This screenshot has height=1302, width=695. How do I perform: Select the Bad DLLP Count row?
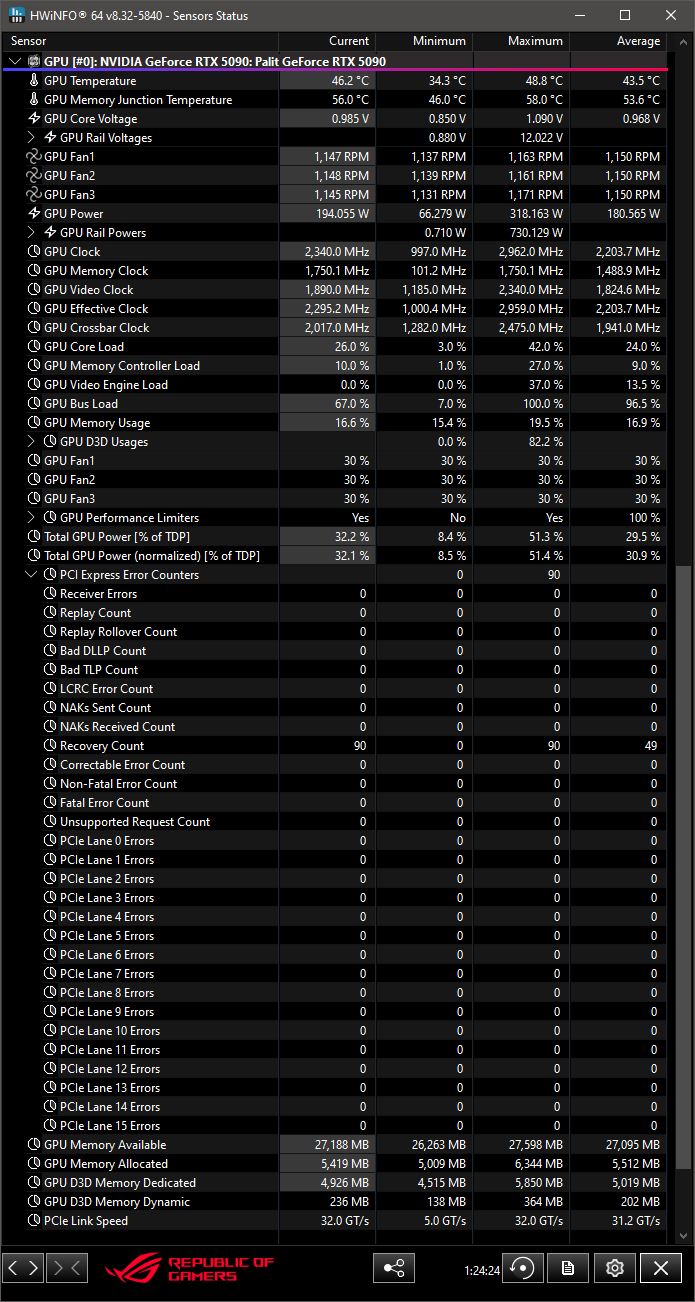click(x=334, y=651)
